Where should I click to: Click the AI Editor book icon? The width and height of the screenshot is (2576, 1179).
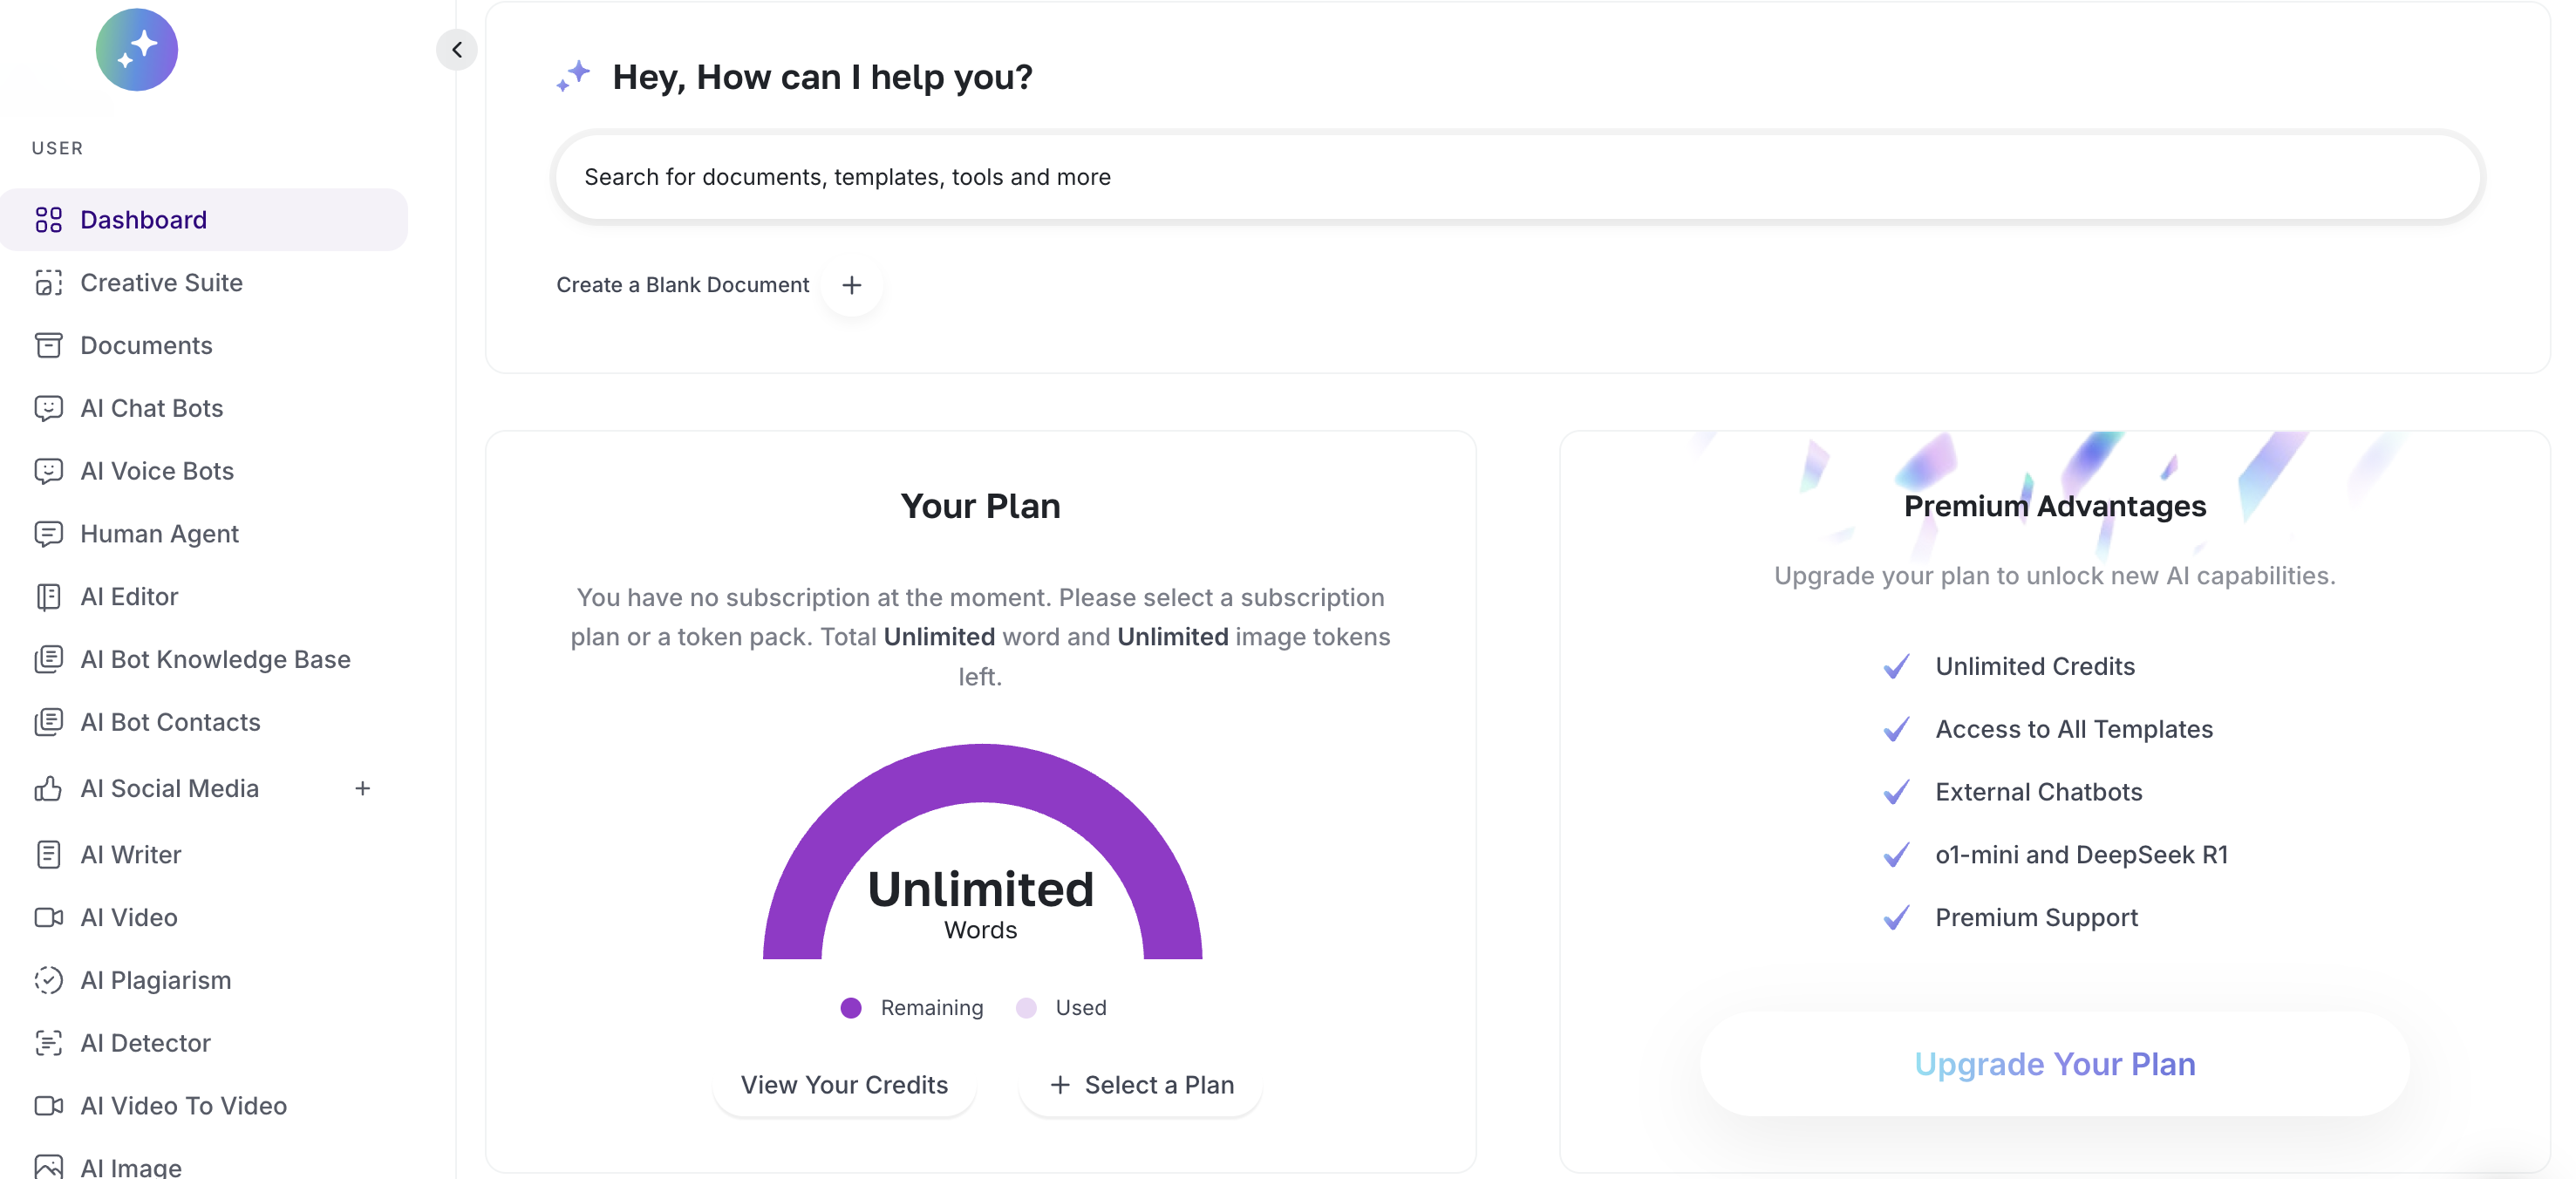[x=48, y=597]
